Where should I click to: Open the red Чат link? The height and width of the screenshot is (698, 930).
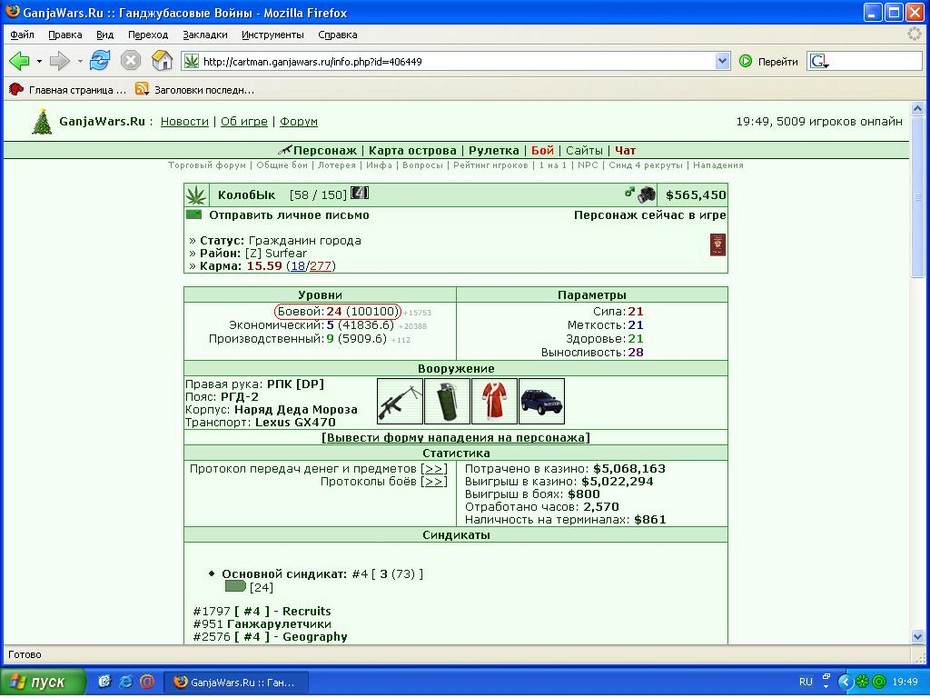coord(625,150)
